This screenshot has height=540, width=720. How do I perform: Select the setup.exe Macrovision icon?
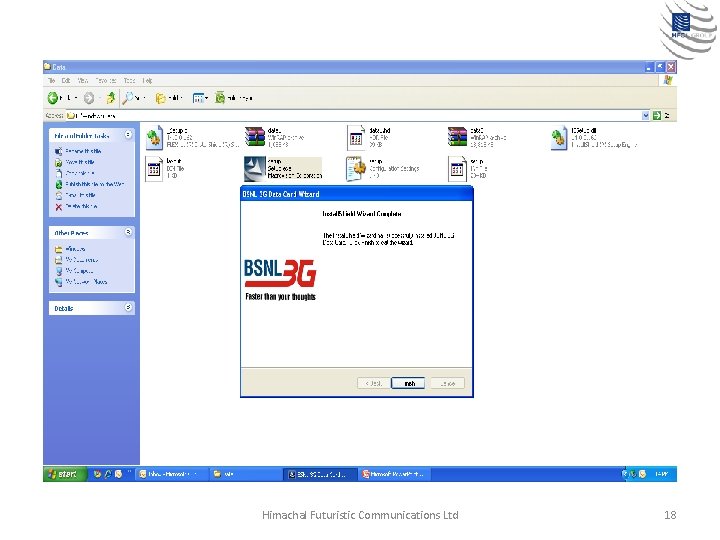[x=255, y=169]
